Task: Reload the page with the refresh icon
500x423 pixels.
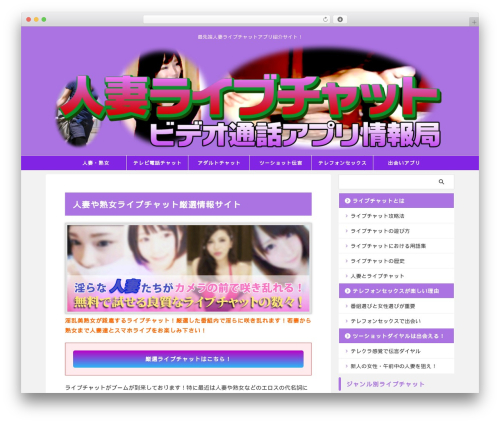Action: click(325, 19)
